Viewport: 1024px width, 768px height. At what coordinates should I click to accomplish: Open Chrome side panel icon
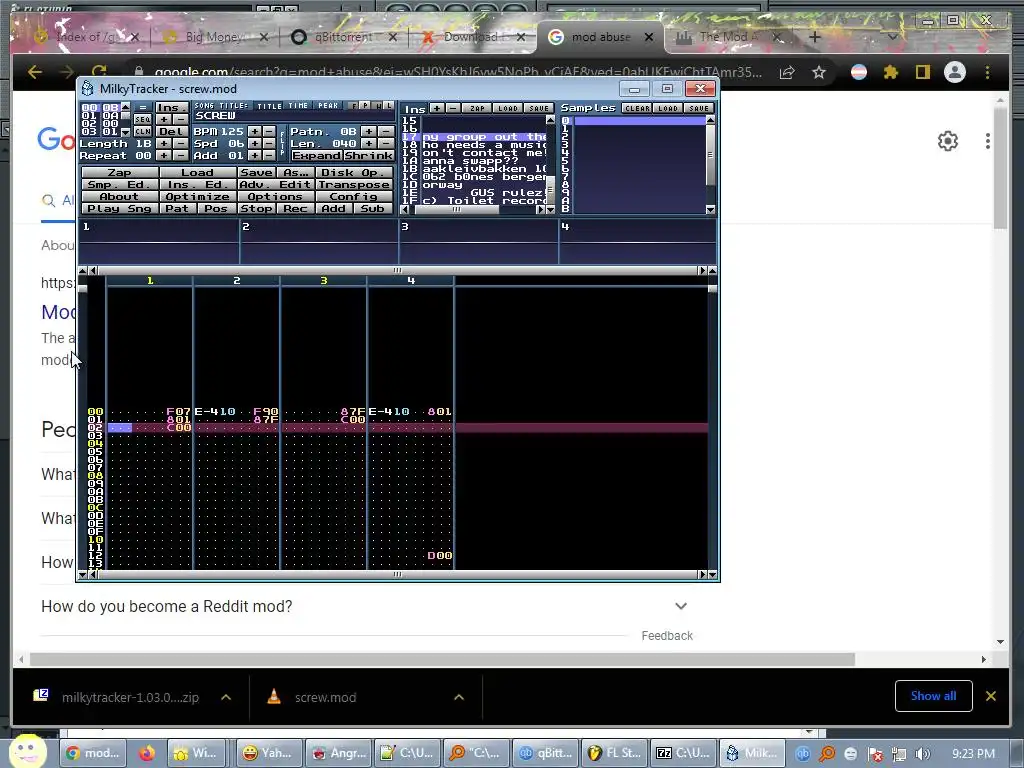click(922, 72)
